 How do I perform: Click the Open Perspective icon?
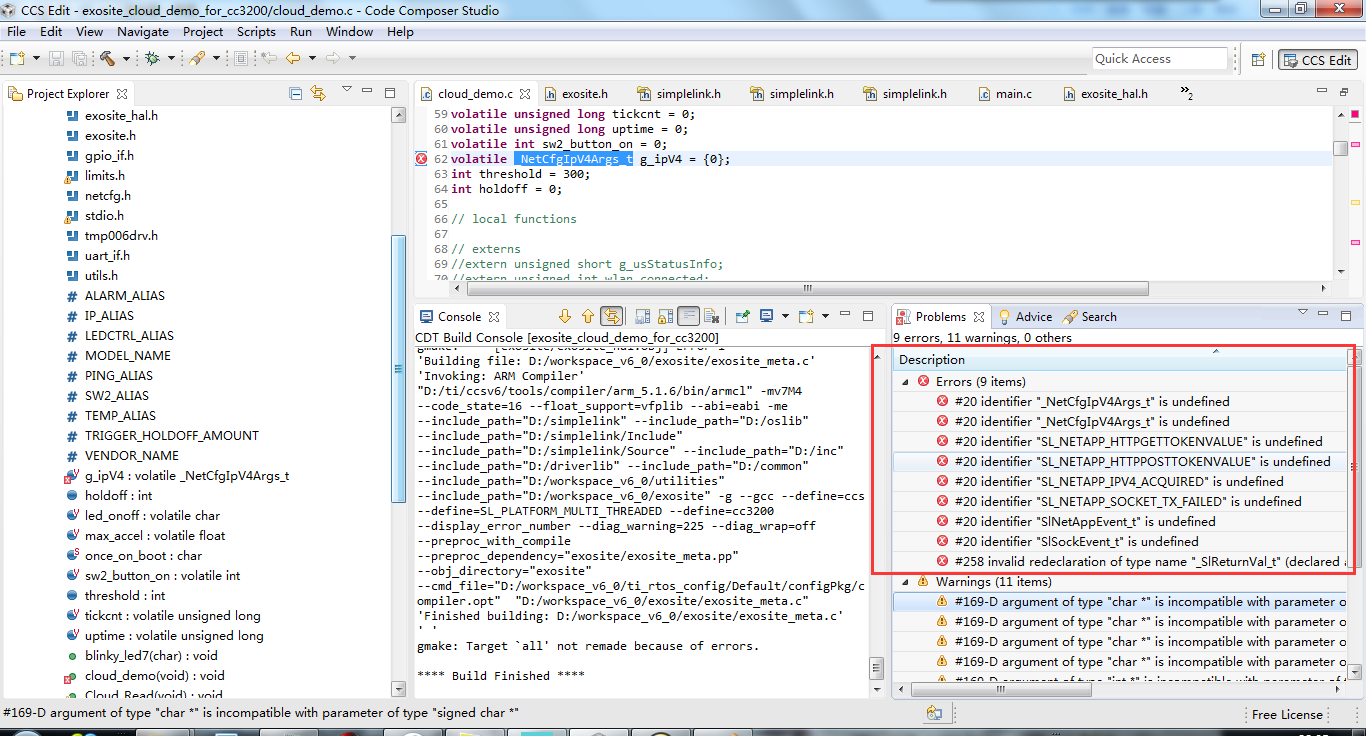click(1258, 60)
